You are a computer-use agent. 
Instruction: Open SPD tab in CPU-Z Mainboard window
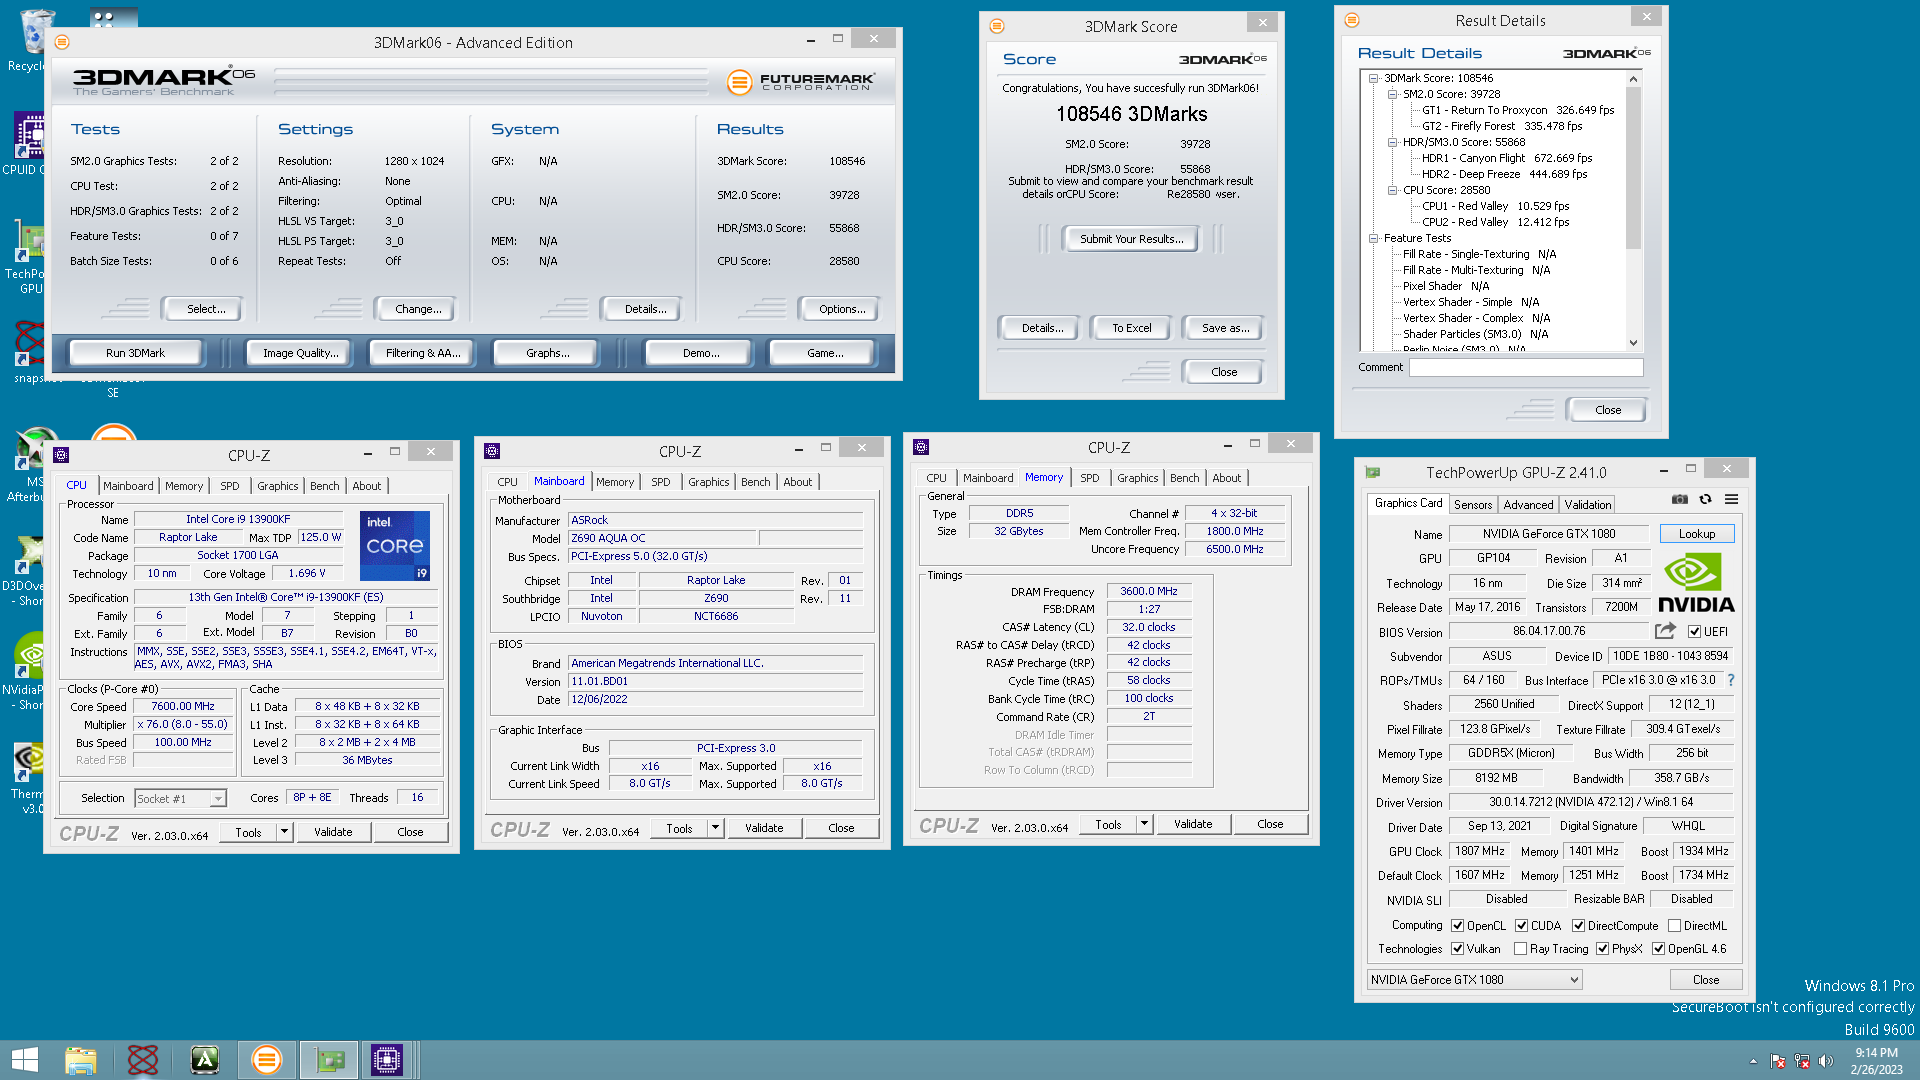tap(660, 482)
